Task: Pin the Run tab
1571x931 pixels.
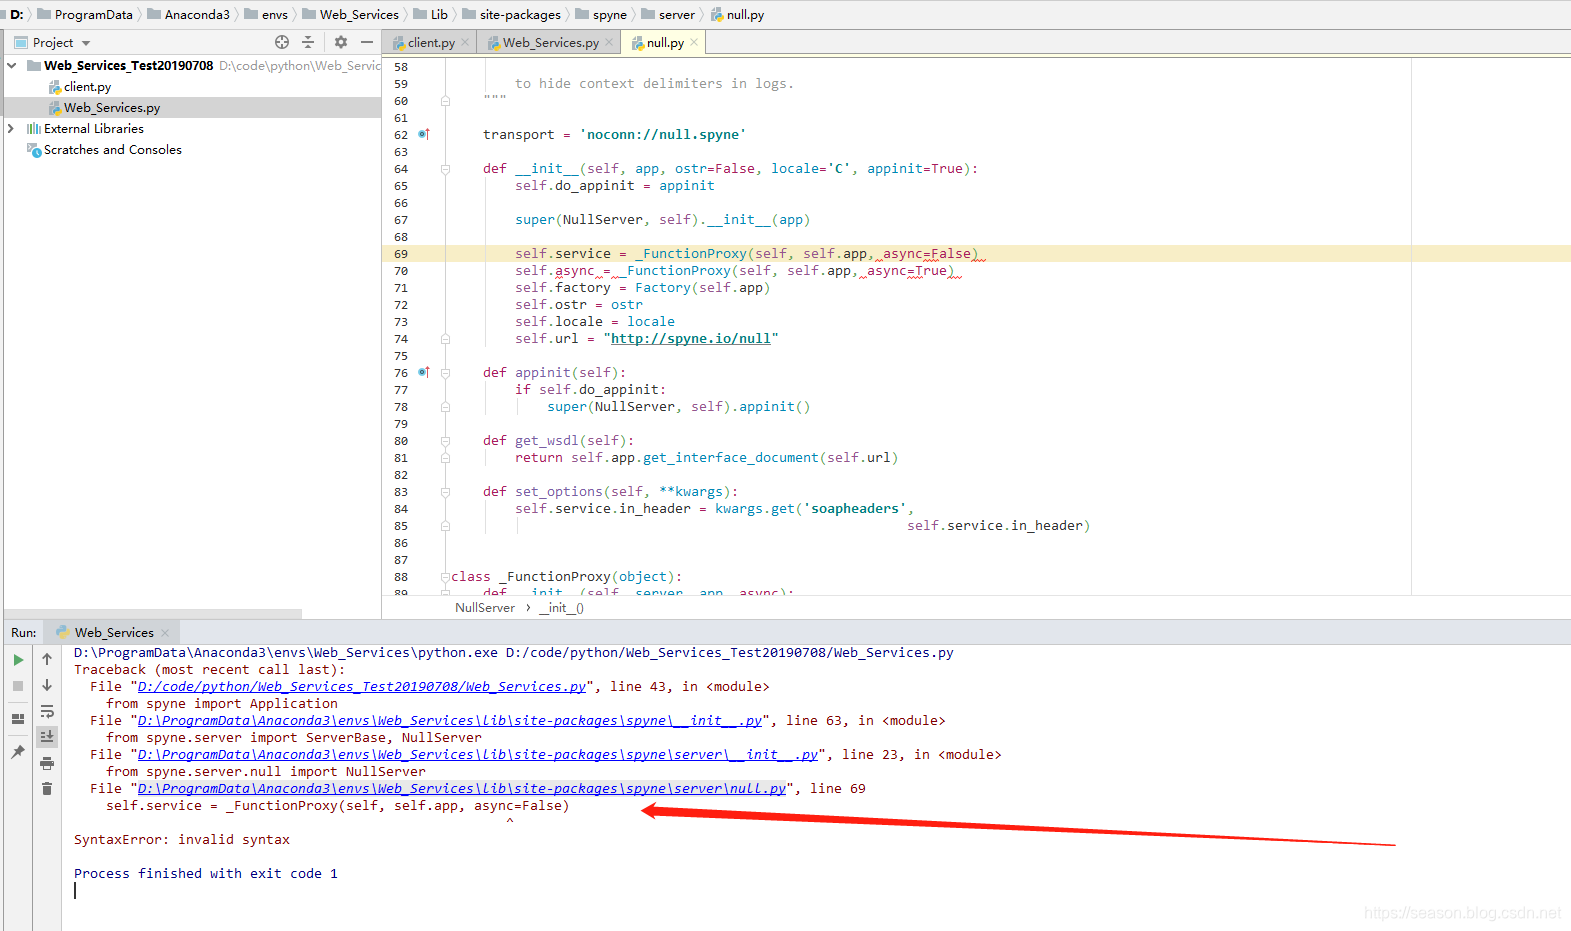Action: (x=18, y=752)
